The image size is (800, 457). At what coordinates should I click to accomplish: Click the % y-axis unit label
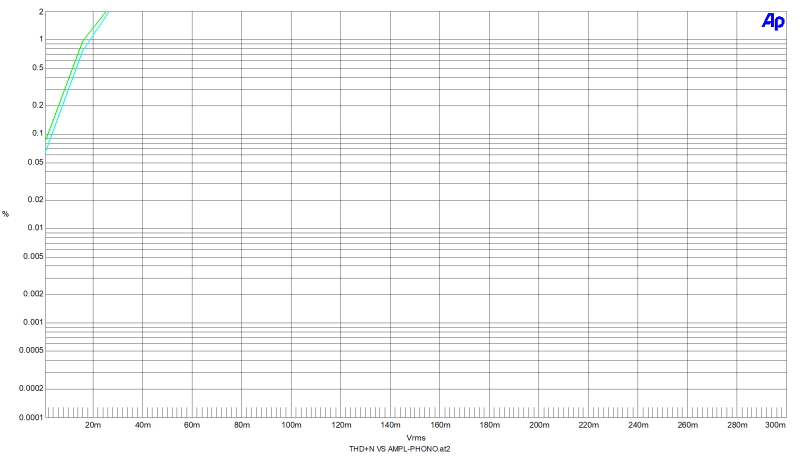pyautogui.click(x=6, y=214)
